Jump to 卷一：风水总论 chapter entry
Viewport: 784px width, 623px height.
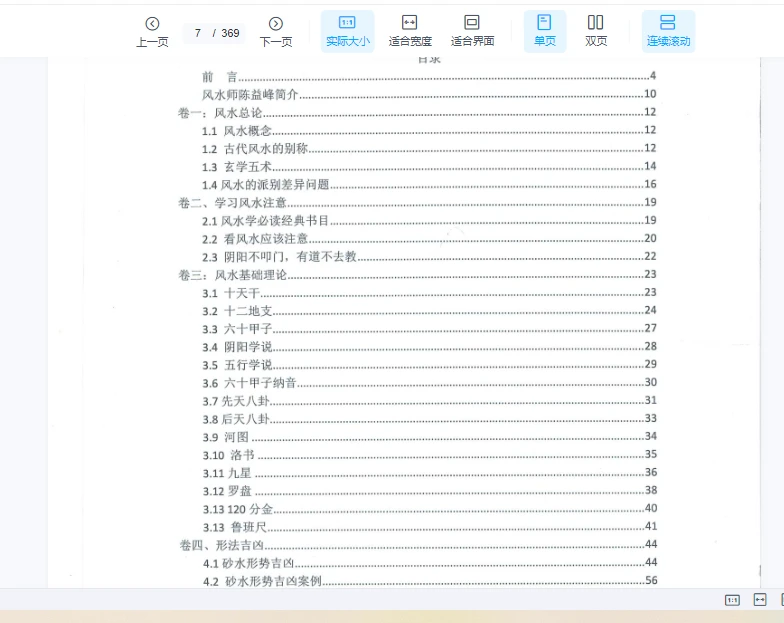click(x=220, y=113)
